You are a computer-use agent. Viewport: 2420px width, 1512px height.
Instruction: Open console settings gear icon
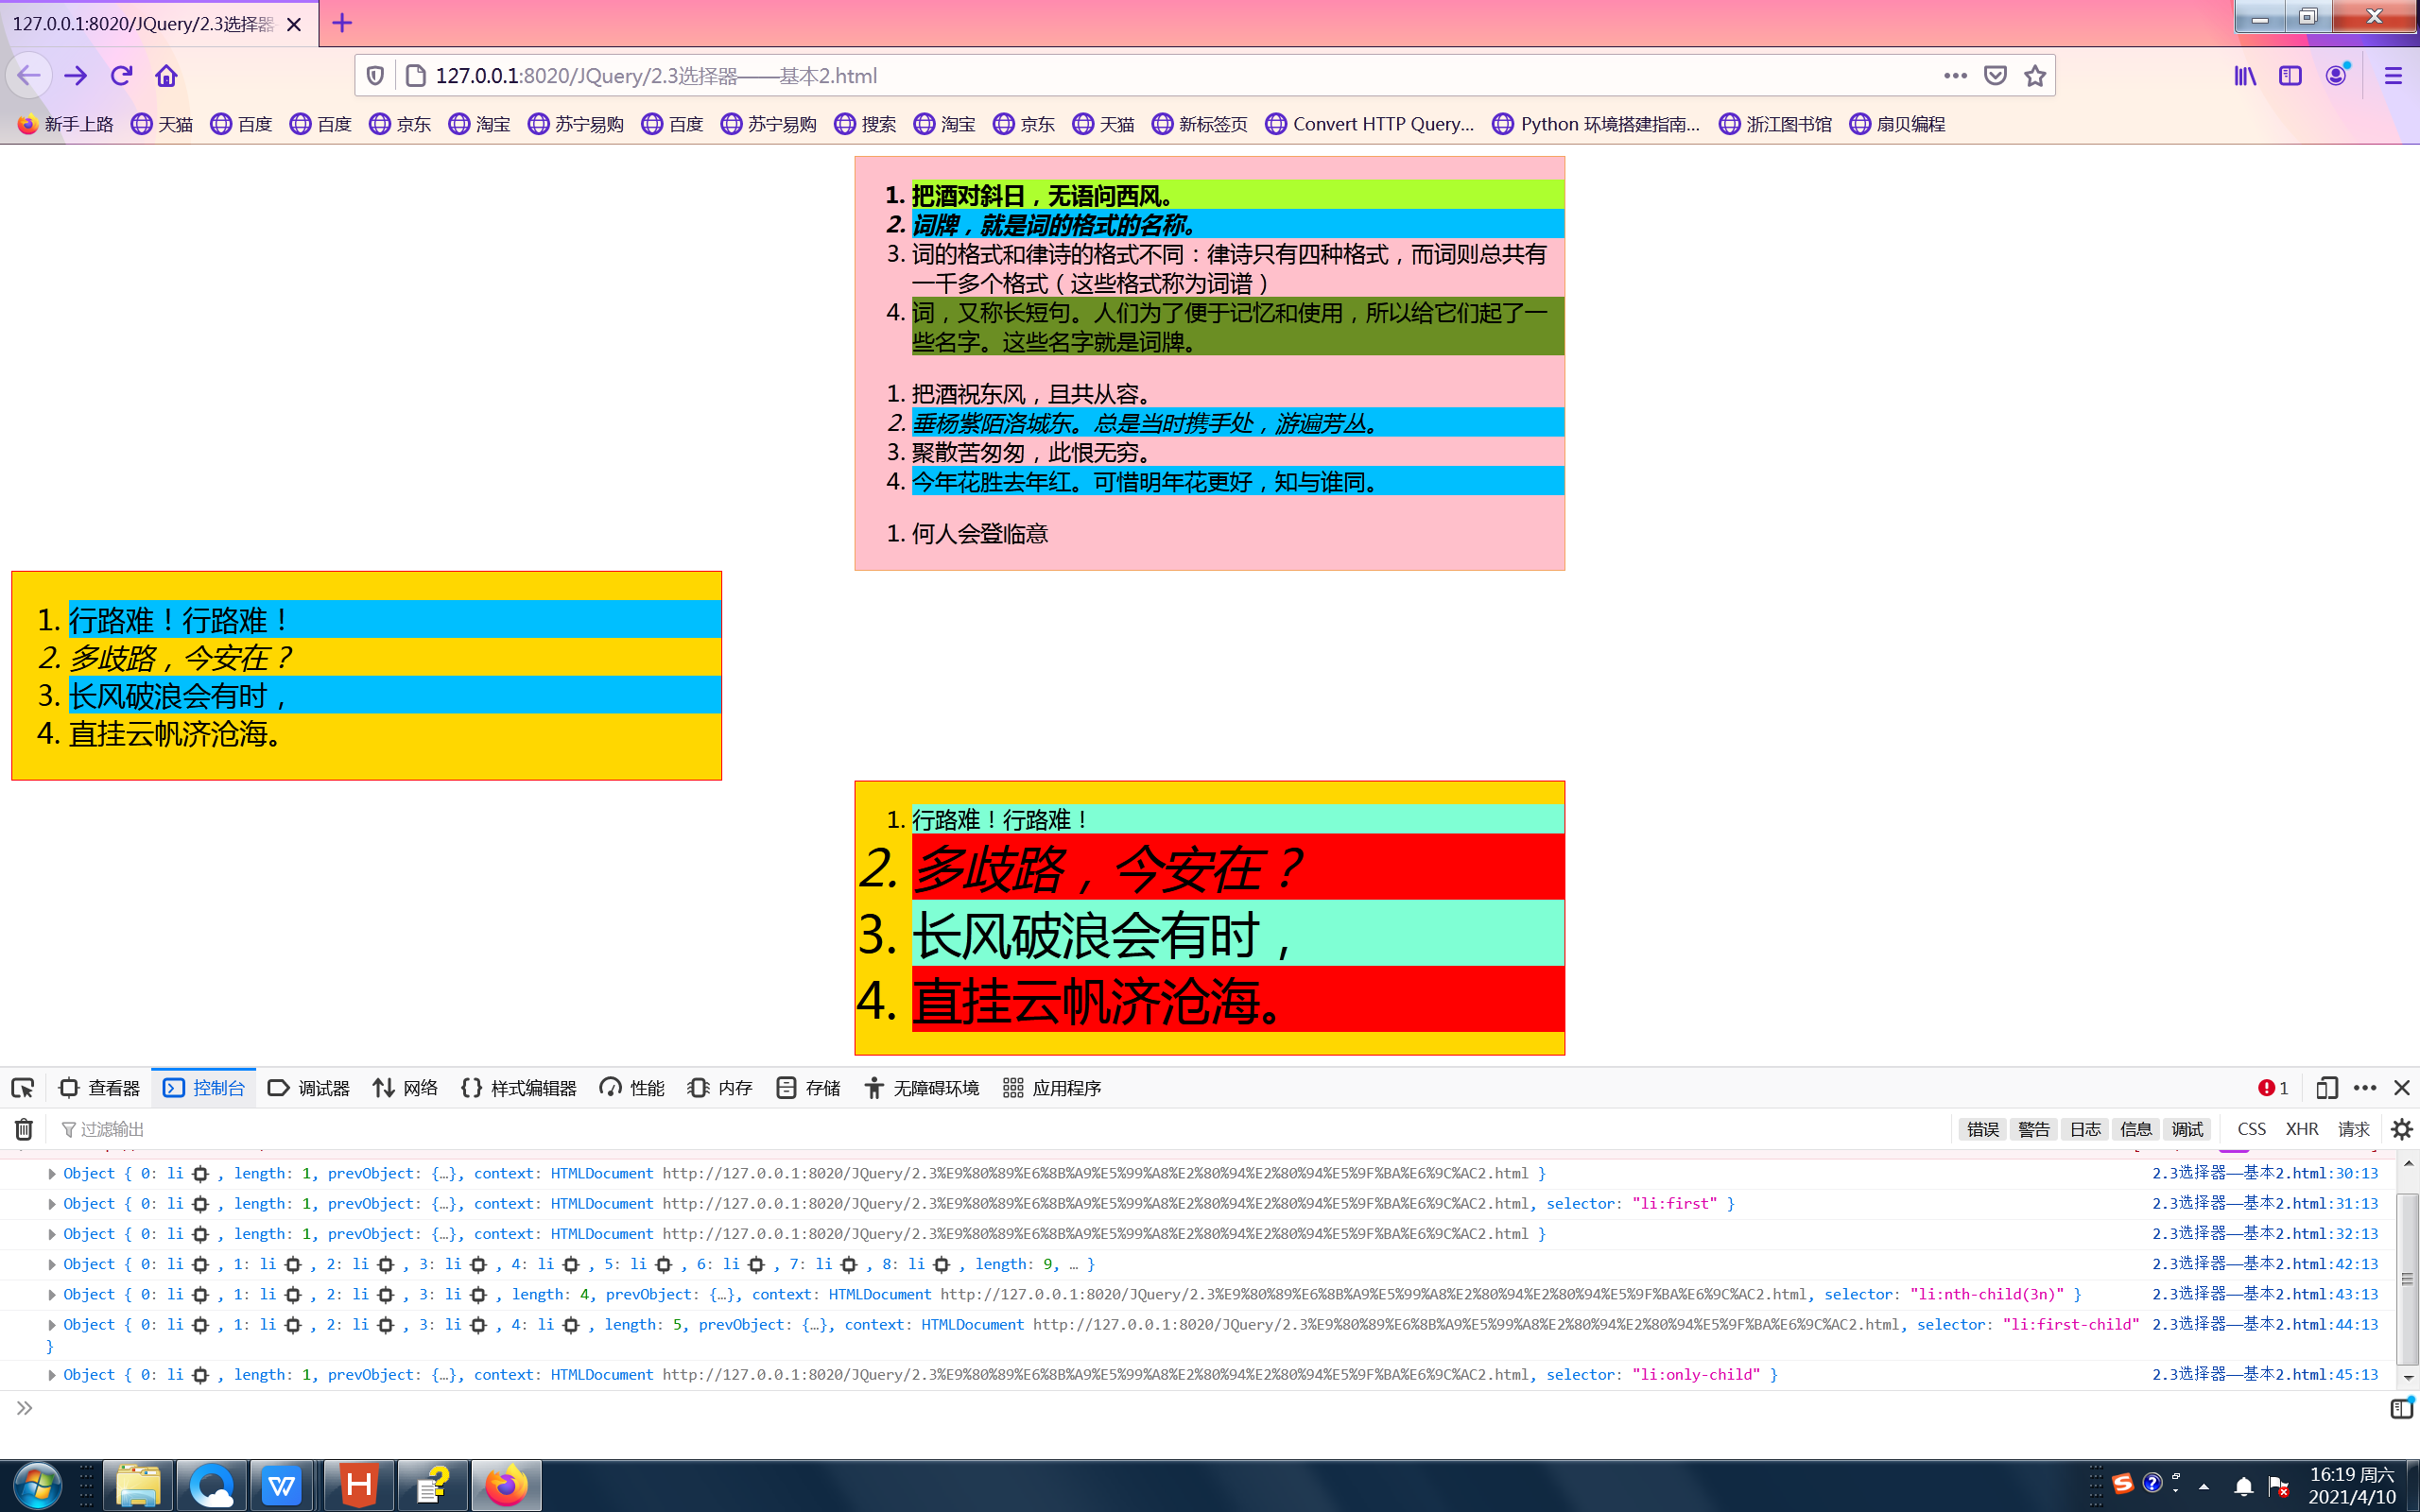(x=2401, y=1129)
